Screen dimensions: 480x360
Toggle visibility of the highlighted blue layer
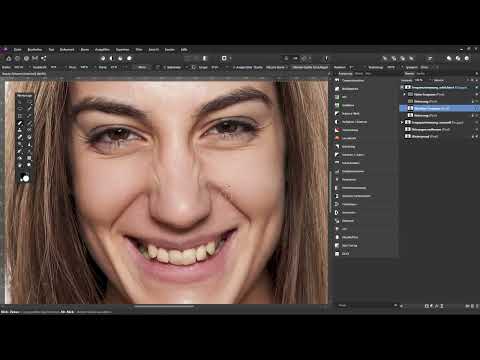point(477,108)
